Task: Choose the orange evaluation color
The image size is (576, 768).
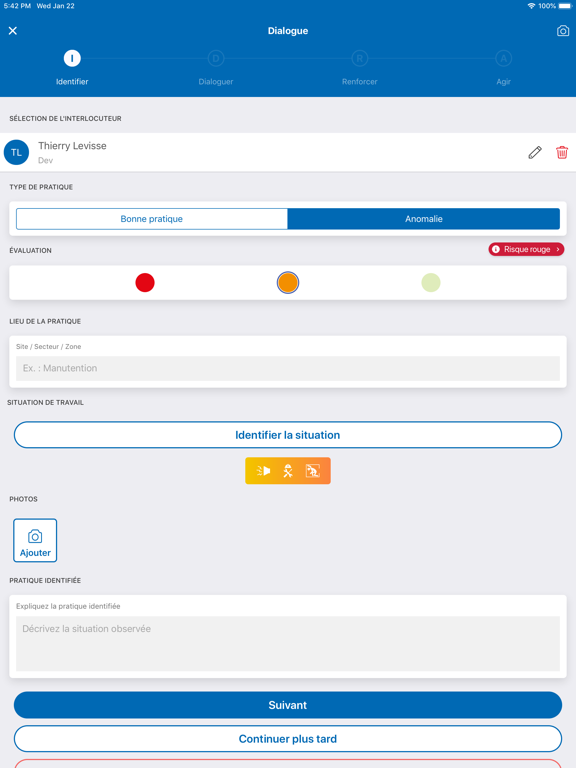Action: [288, 283]
